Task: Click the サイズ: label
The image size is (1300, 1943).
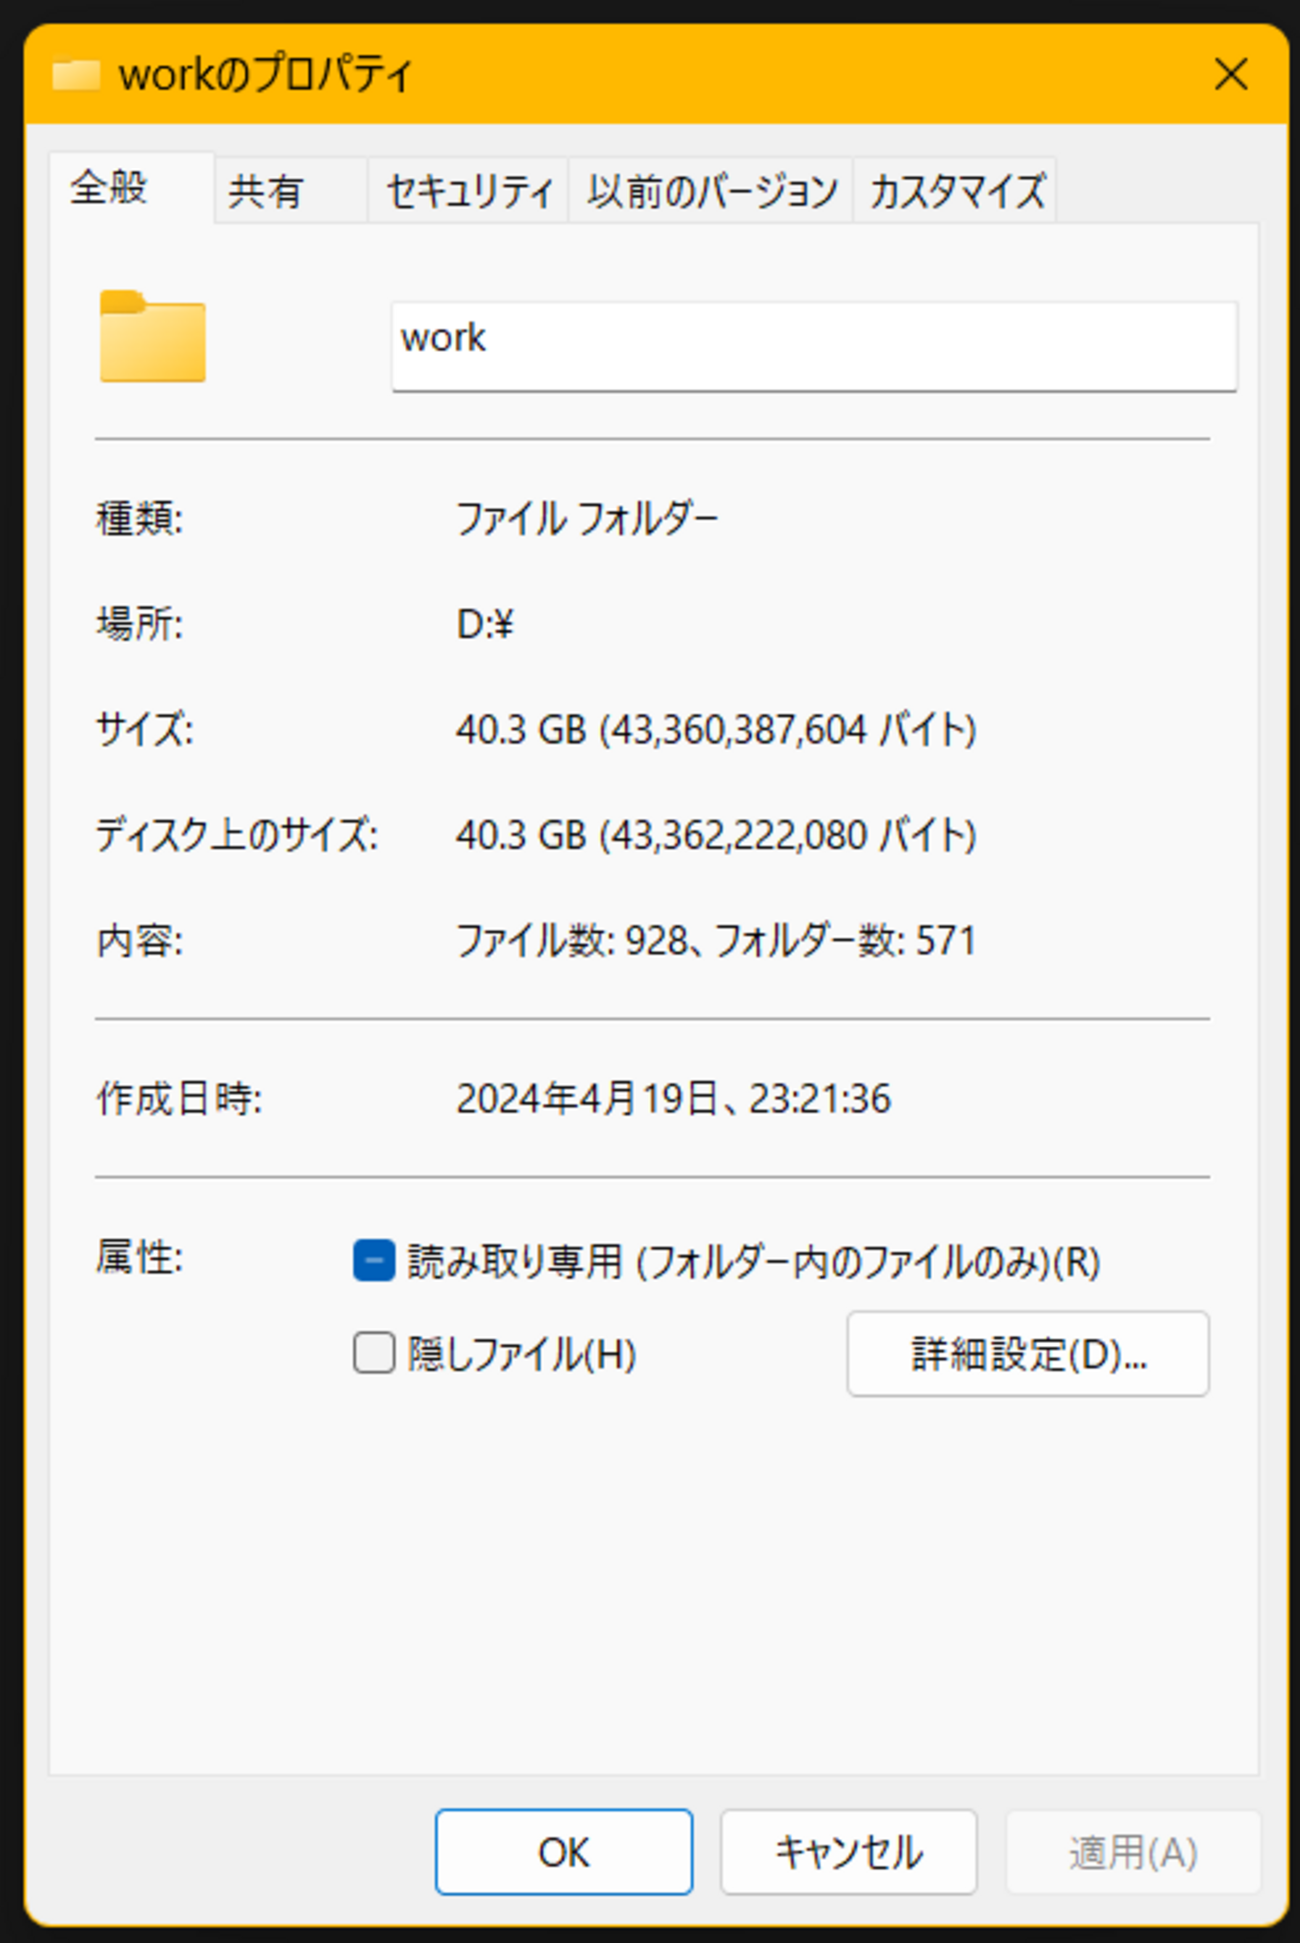Action: pos(144,730)
